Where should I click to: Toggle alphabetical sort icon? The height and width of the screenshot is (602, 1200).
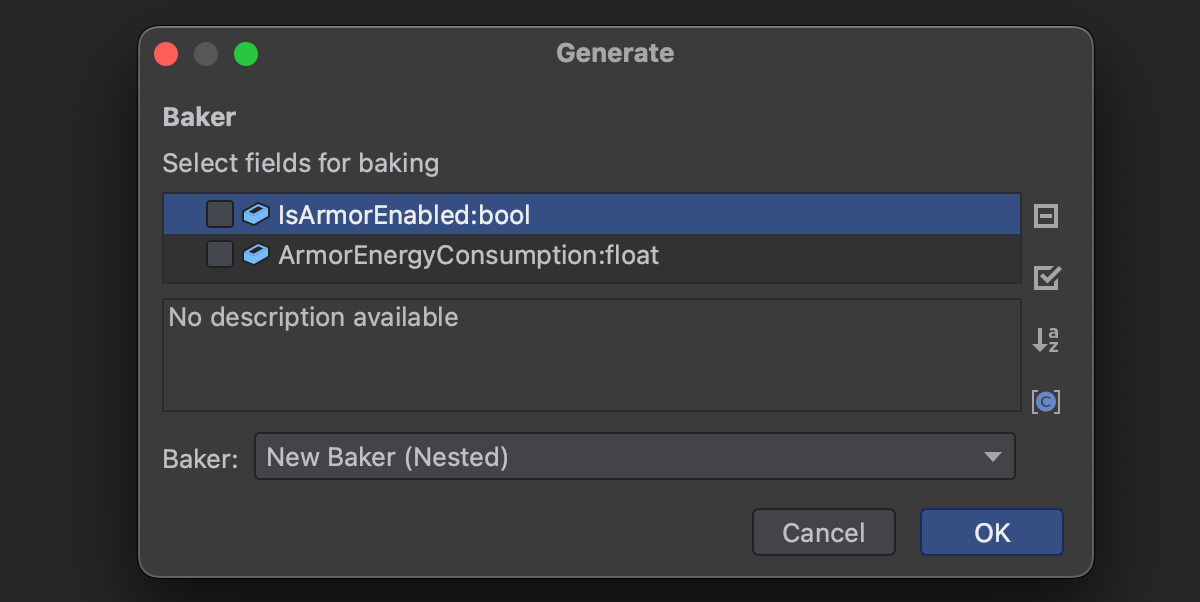point(1046,340)
